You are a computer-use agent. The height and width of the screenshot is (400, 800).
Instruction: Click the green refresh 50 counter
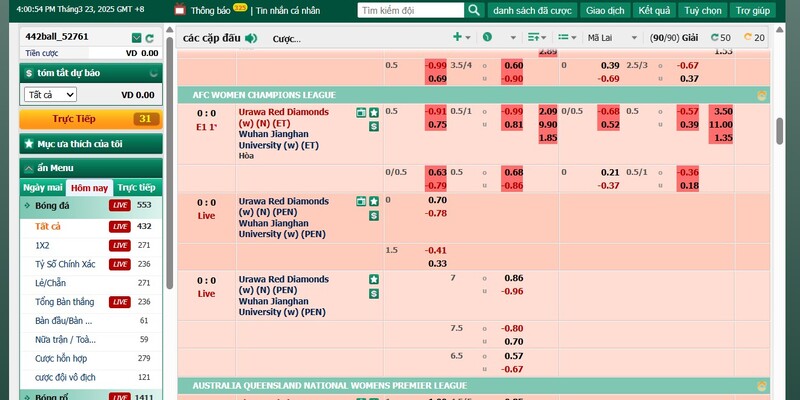click(x=720, y=38)
